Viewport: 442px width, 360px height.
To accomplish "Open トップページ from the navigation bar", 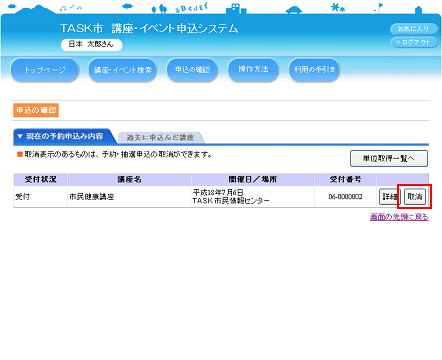I will [x=45, y=70].
